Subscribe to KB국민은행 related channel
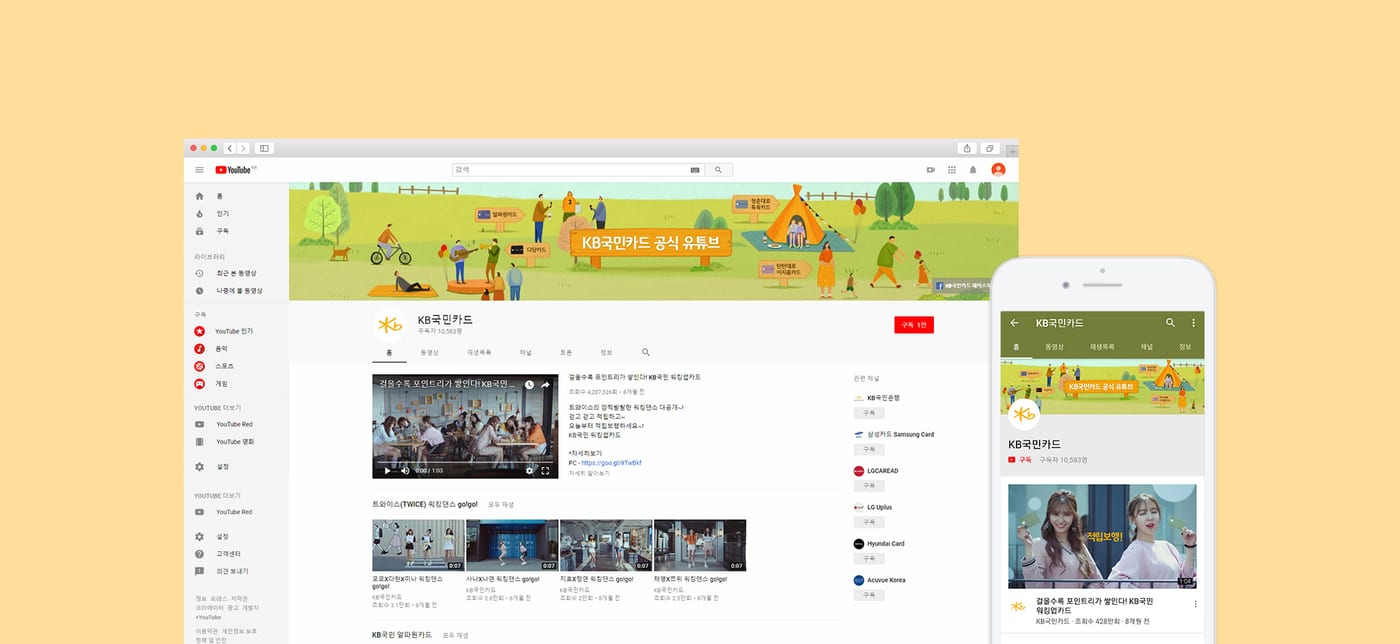This screenshot has height=644, width=1400. point(868,413)
